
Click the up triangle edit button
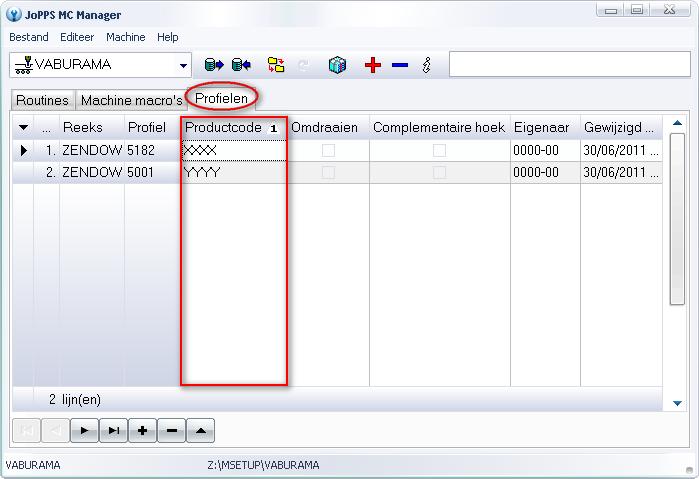[201, 430]
